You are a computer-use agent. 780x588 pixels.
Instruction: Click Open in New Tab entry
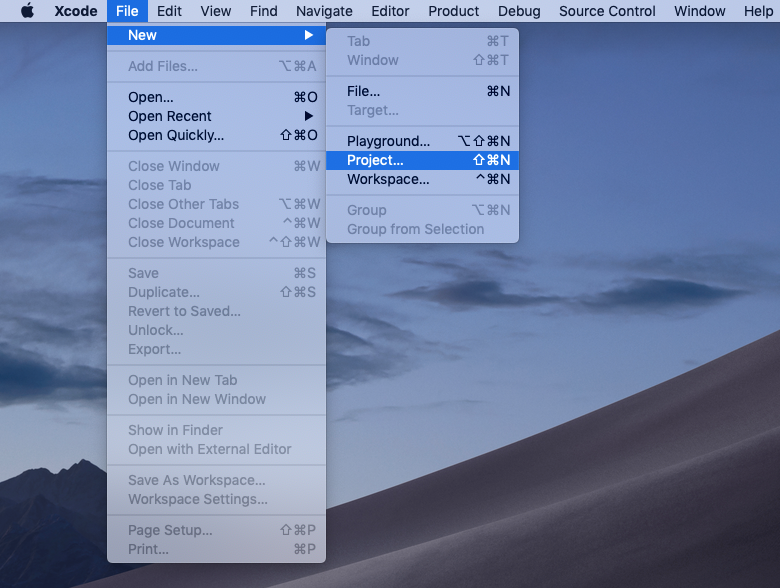tap(216, 380)
